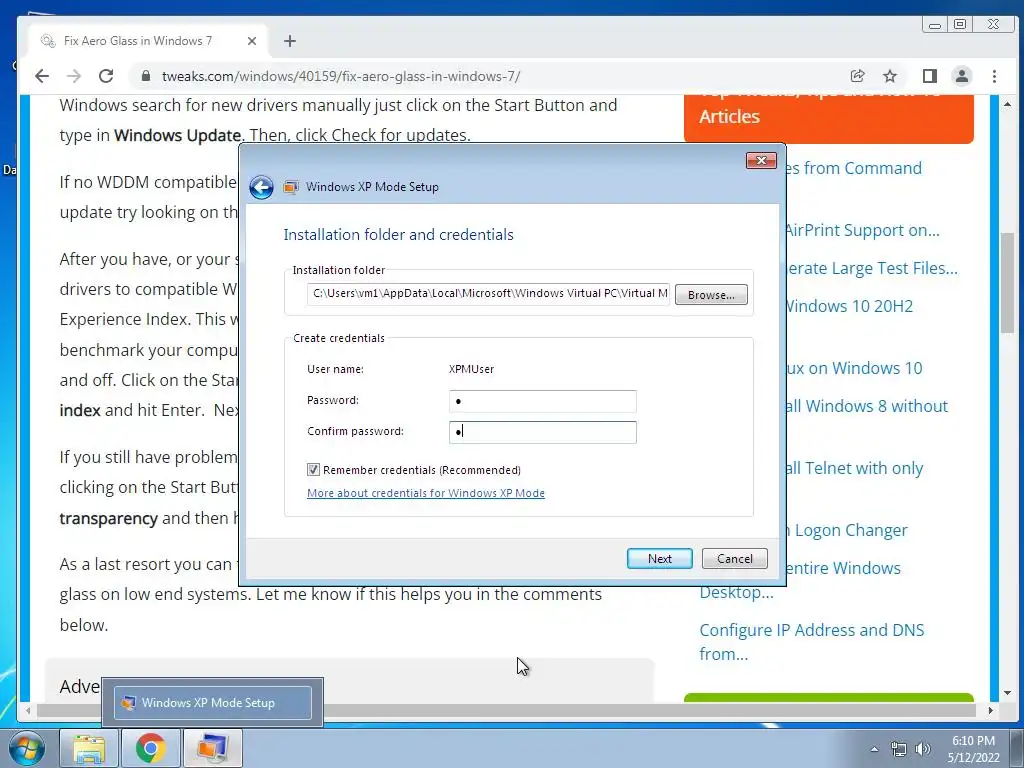Click the page scroll down arrow
Screen dimensions: 1024x768
coord(1008,693)
